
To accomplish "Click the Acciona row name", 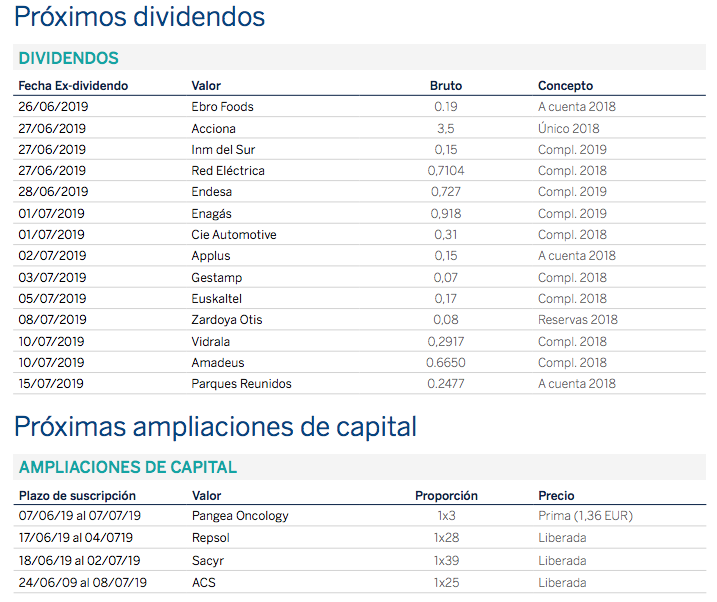I will click(214, 128).
